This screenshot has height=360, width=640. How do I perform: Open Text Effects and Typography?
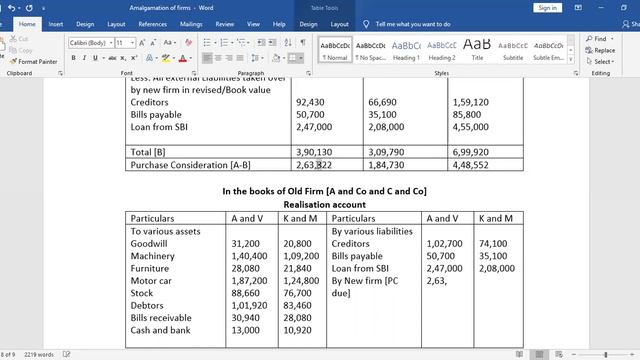(x=149, y=58)
